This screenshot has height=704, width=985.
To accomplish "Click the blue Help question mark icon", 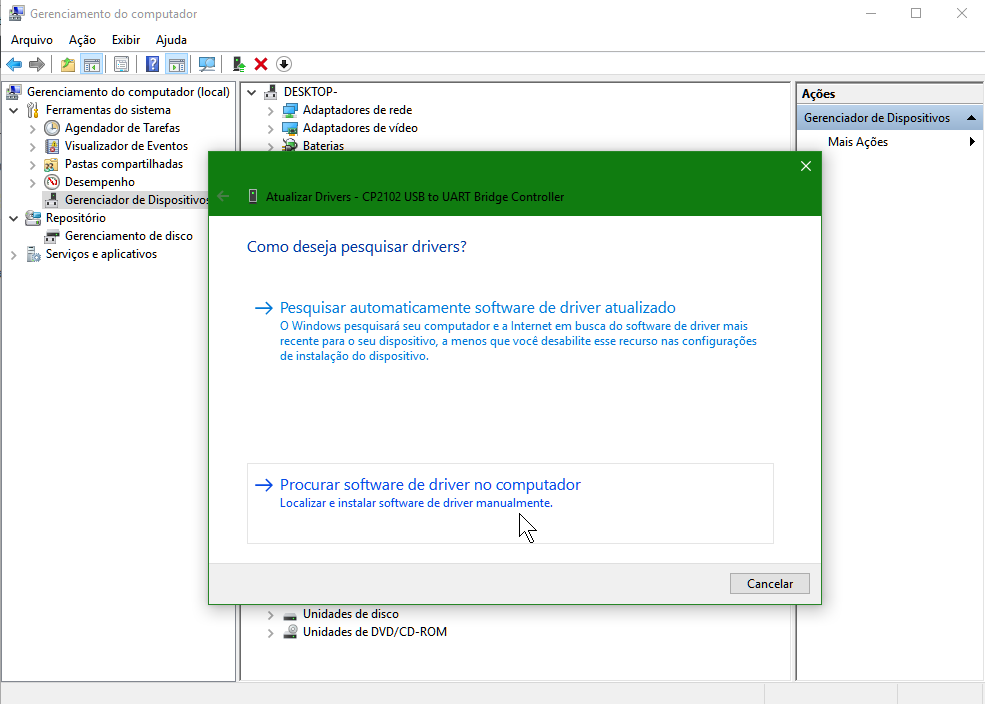I will click(x=152, y=64).
